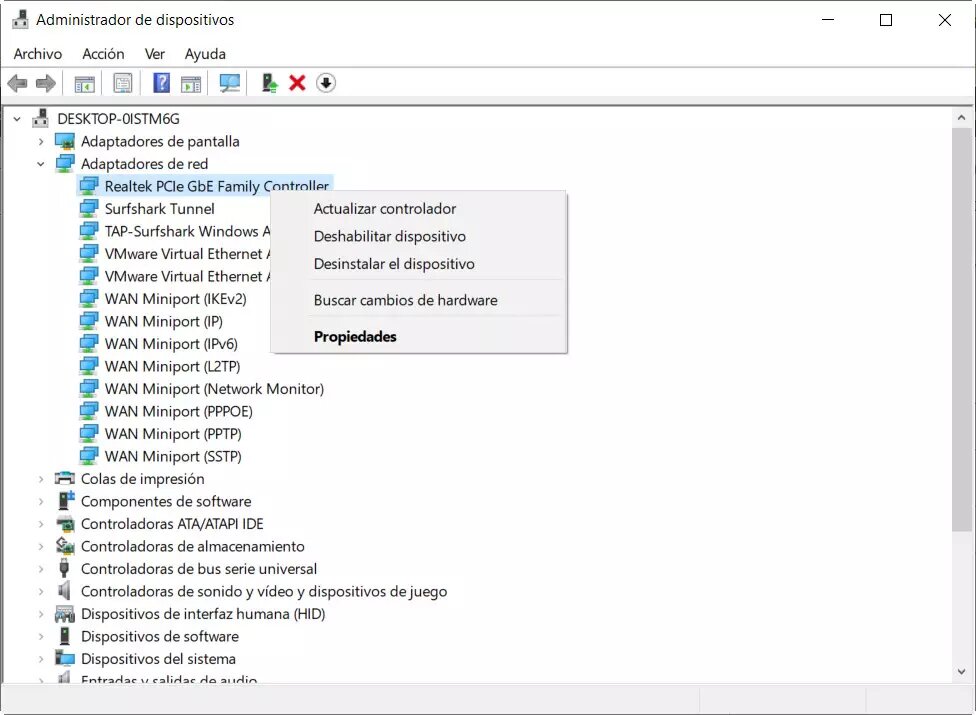Select WAN Miniport (Network Monitor) device

pos(214,389)
